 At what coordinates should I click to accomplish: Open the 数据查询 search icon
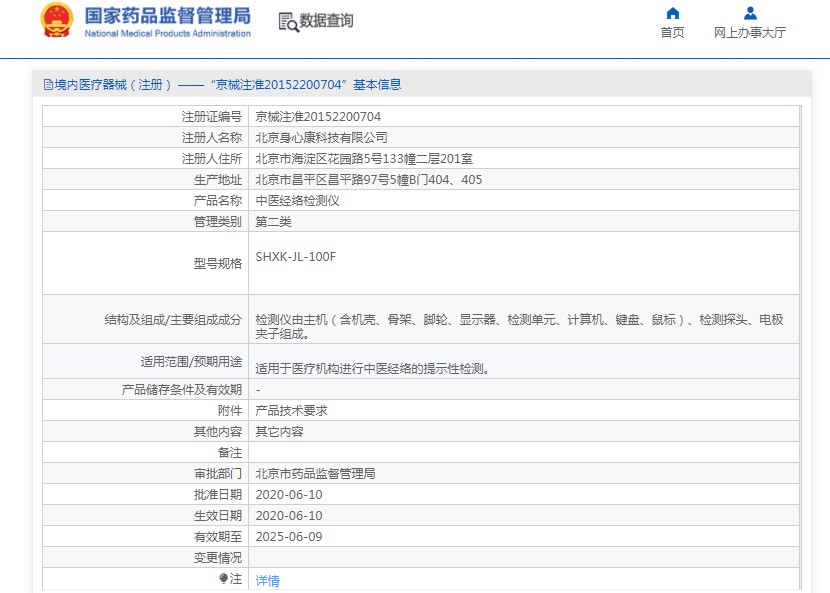point(288,22)
